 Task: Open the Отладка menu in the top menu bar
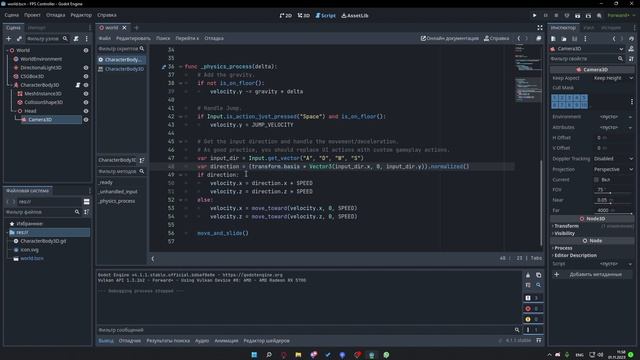click(x=56, y=15)
